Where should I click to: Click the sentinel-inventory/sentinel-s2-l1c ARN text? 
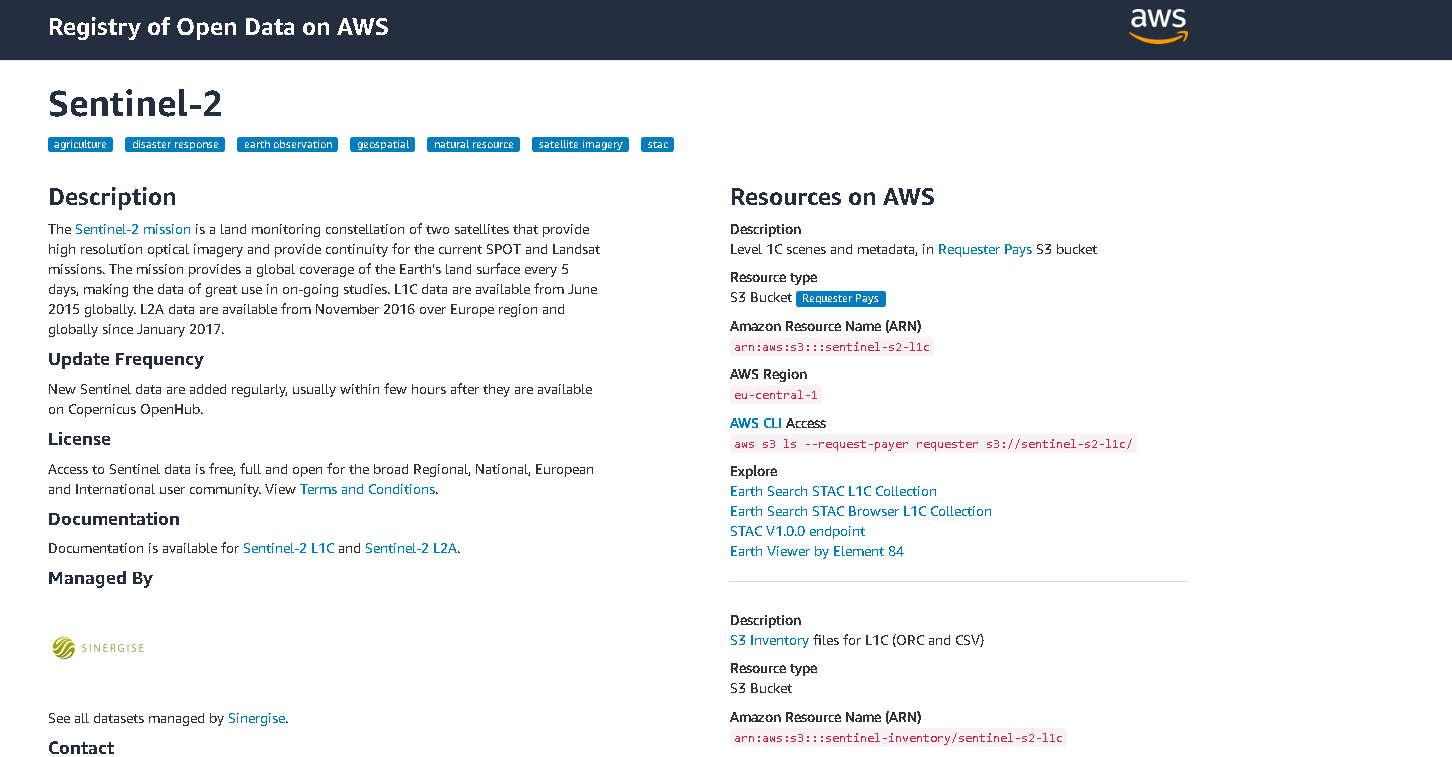(x=898, y=738)
